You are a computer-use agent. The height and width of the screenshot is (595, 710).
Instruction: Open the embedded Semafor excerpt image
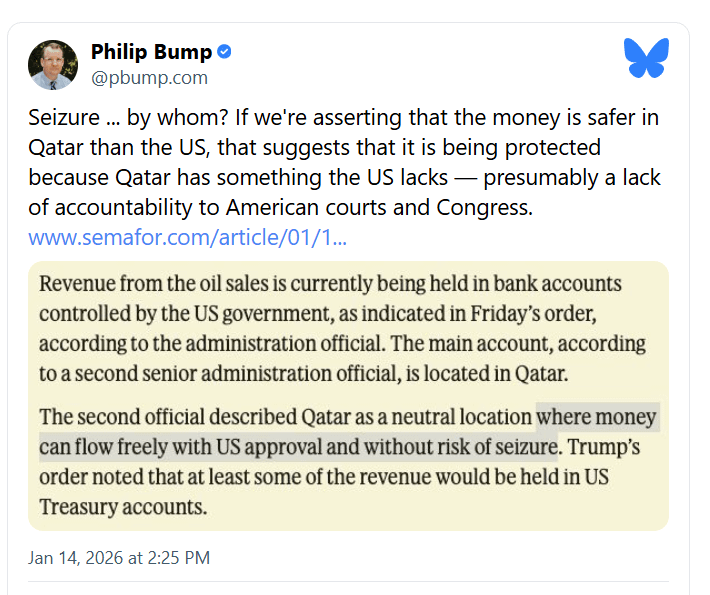(348, 395)
